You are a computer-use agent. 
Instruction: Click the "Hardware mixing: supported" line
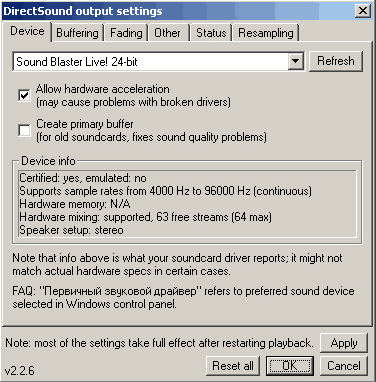point(145,217)
